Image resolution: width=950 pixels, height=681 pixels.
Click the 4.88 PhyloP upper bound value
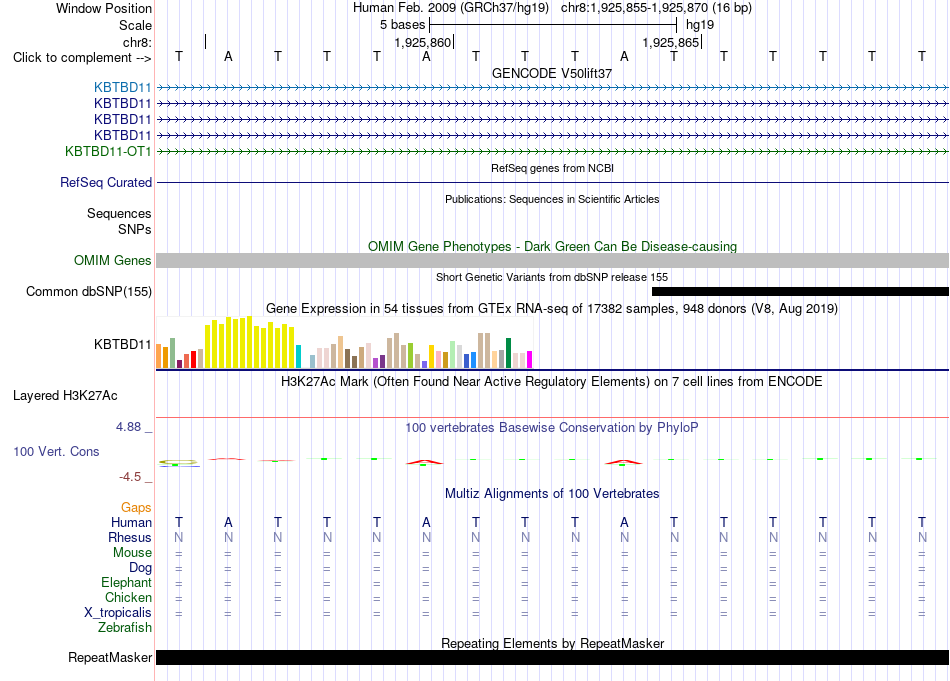[x=128, y=427]
